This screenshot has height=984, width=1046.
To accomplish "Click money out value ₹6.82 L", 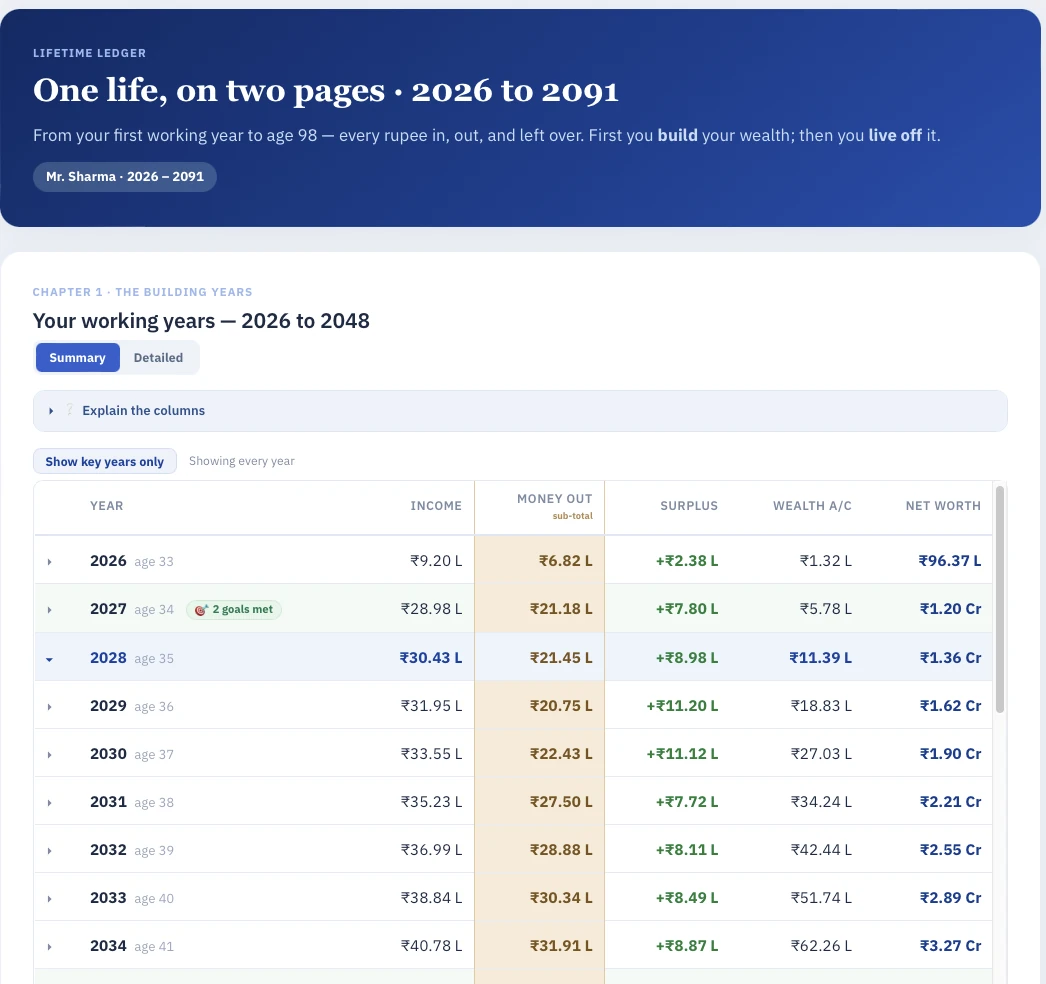I will (566, 561).
